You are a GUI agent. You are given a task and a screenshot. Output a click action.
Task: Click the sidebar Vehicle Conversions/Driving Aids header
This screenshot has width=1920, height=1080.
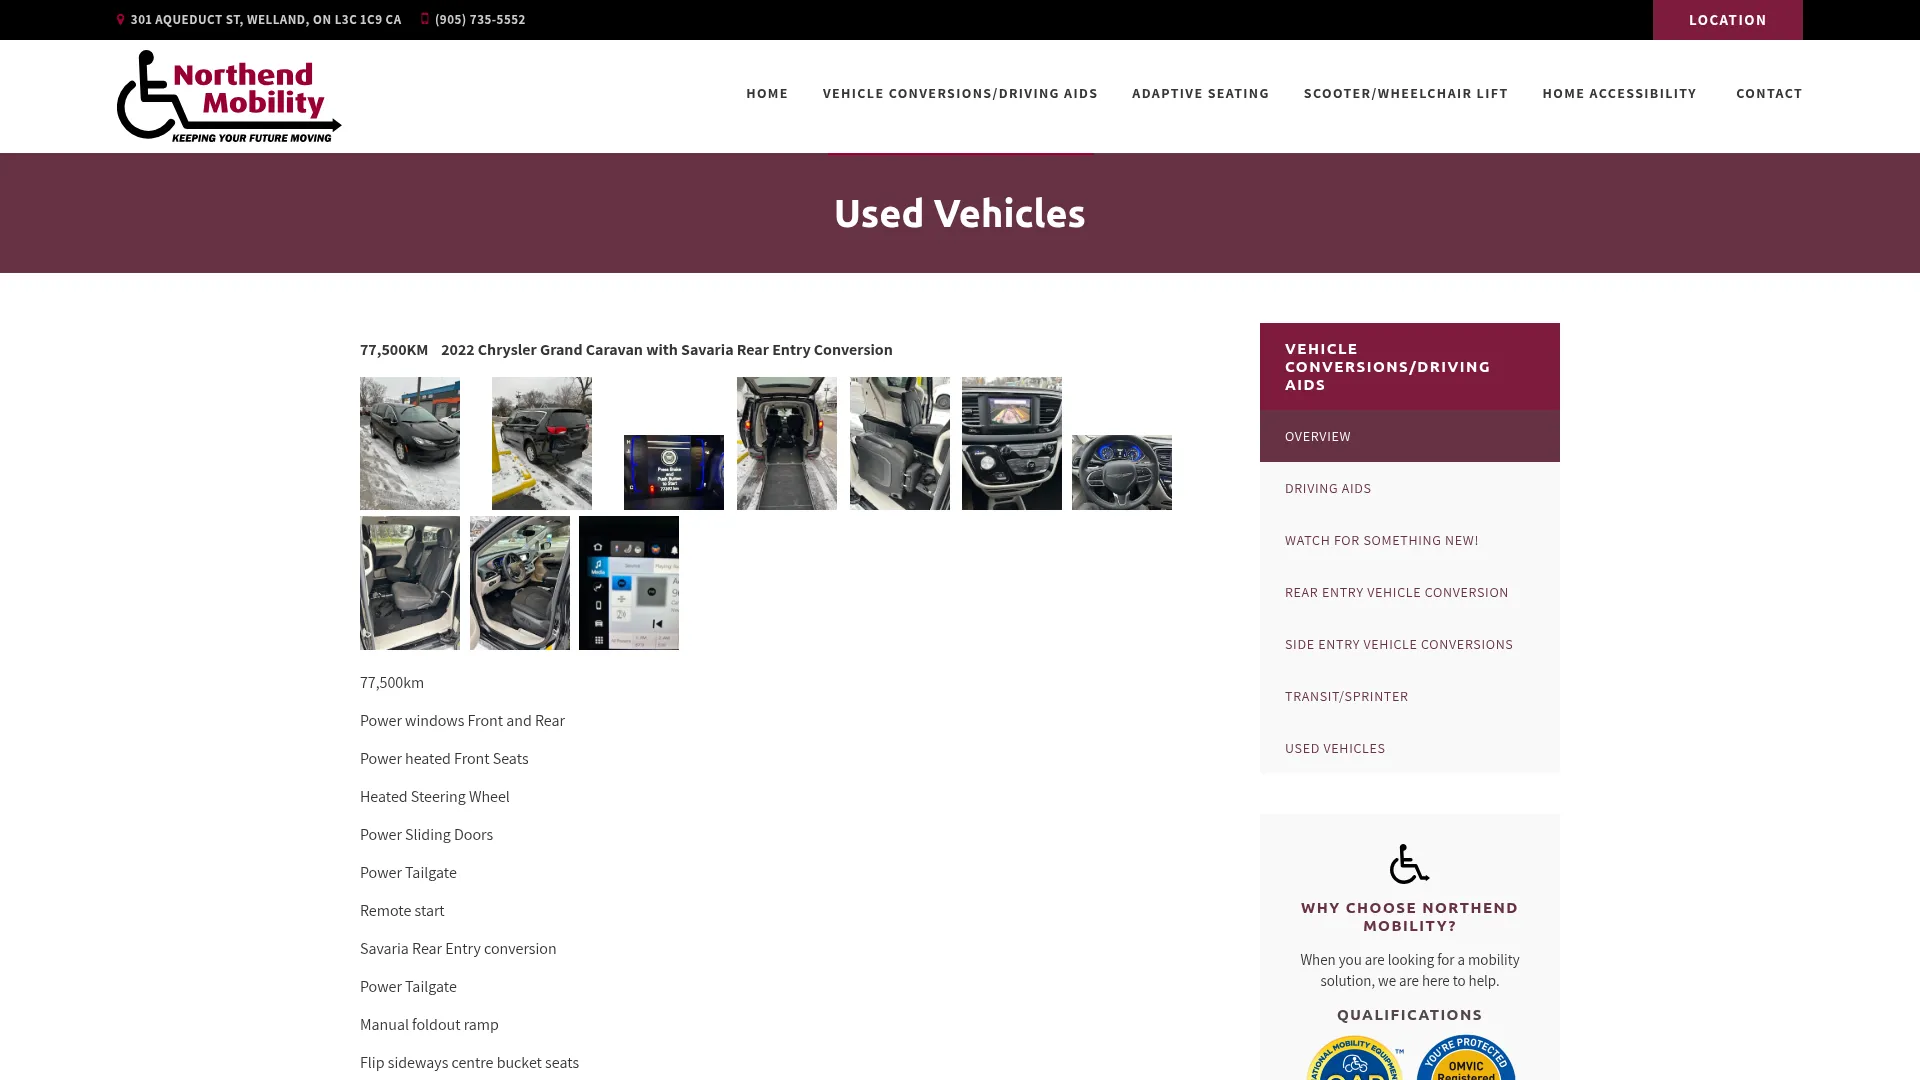tap(1410, 366)
